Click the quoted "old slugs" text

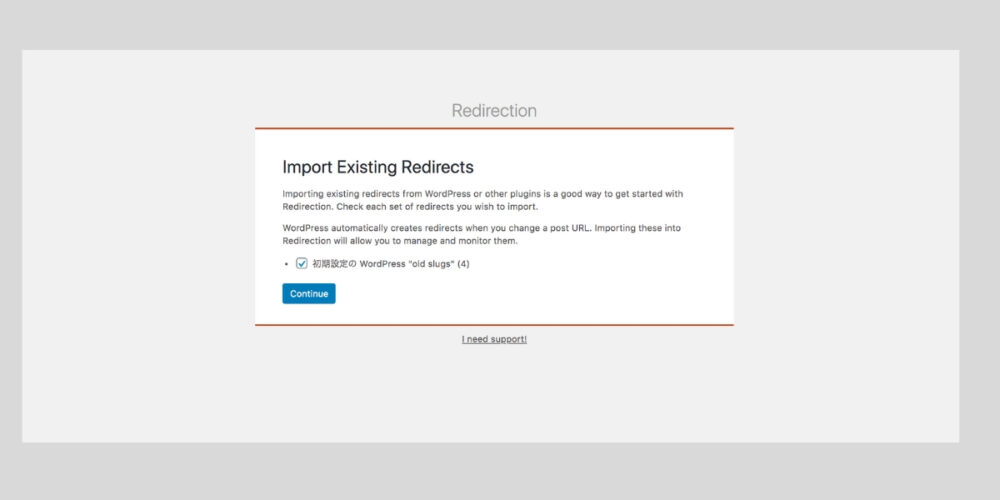pyautogui.click(x=431, y=263)
